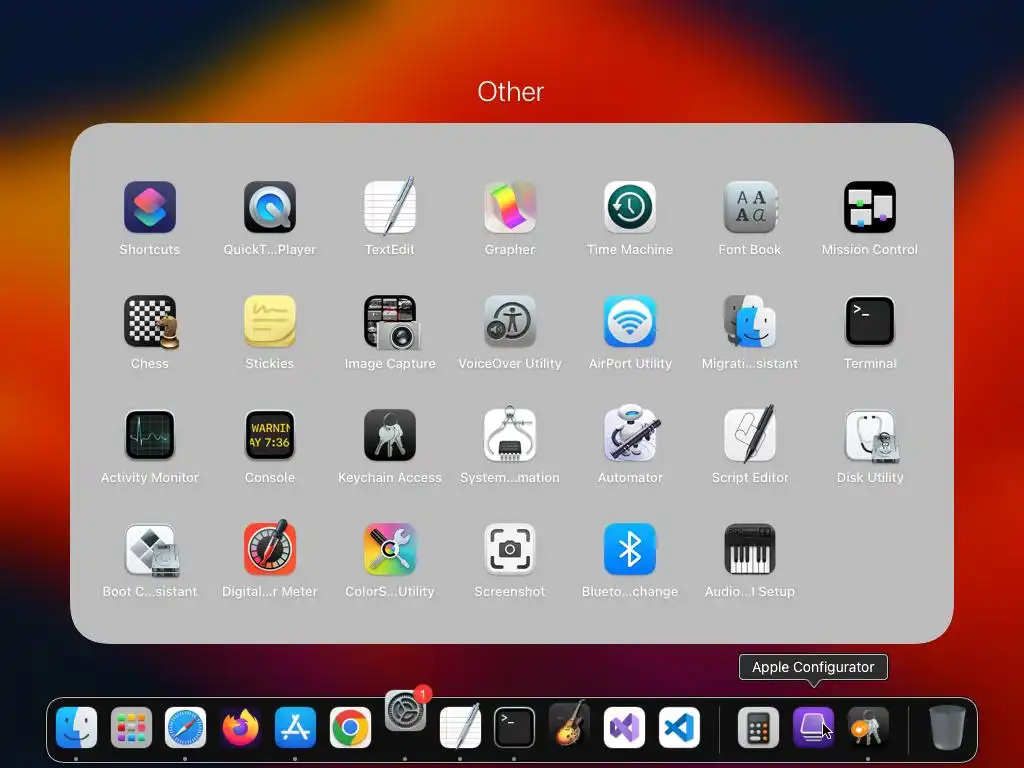Launch AirPort Utility

[630, 321]
